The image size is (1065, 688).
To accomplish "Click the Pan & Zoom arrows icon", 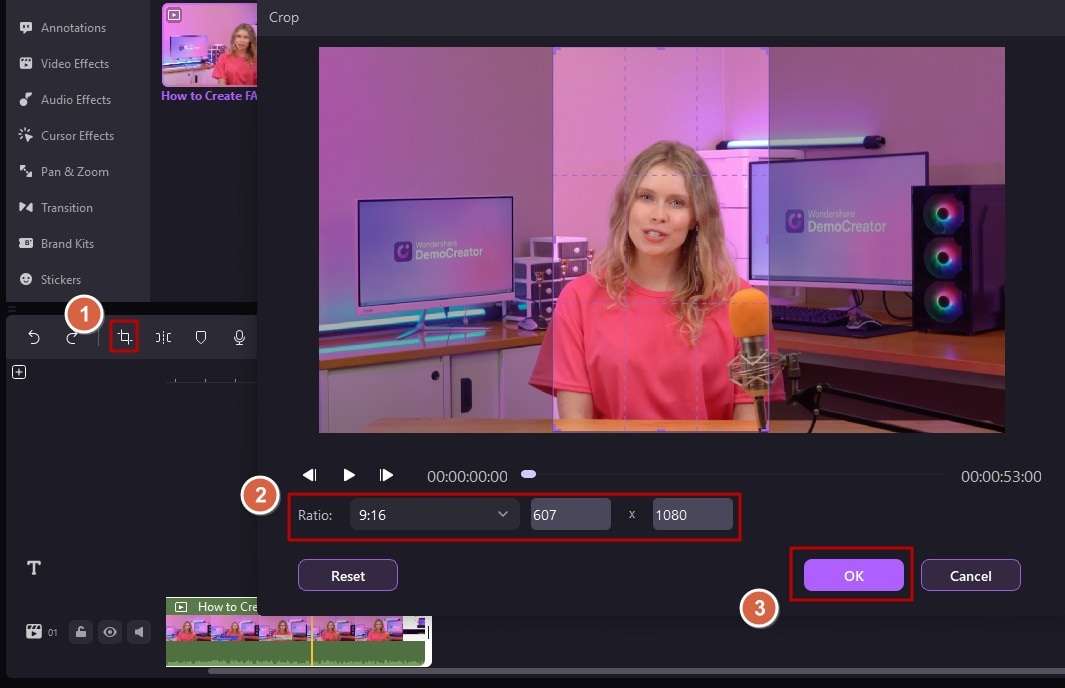I will coord(26,171).
